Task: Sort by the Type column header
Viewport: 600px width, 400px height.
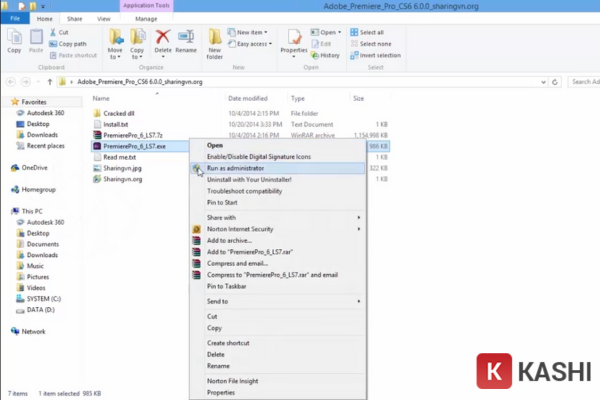Action: pyautogui.click(x=298, y=98)
